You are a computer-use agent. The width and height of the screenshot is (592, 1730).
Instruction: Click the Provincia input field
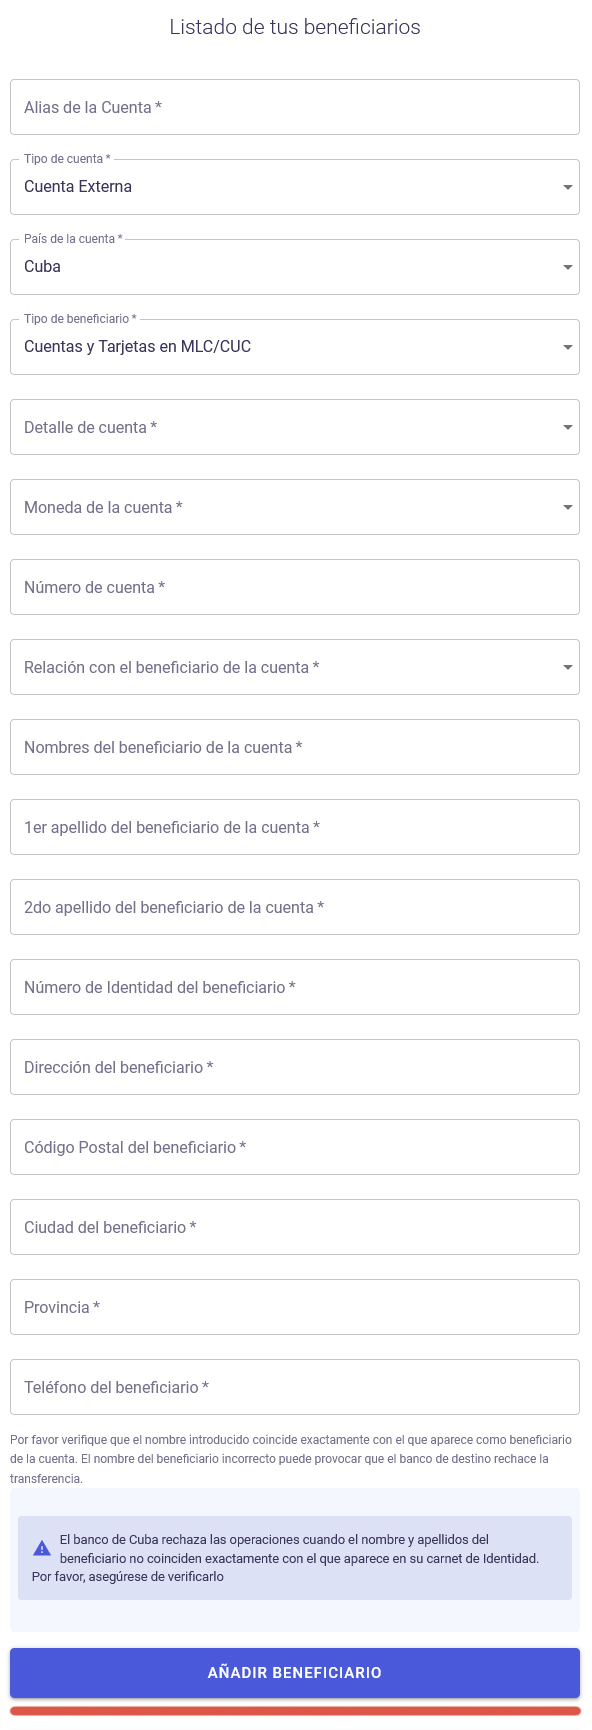coord(295,1307)
